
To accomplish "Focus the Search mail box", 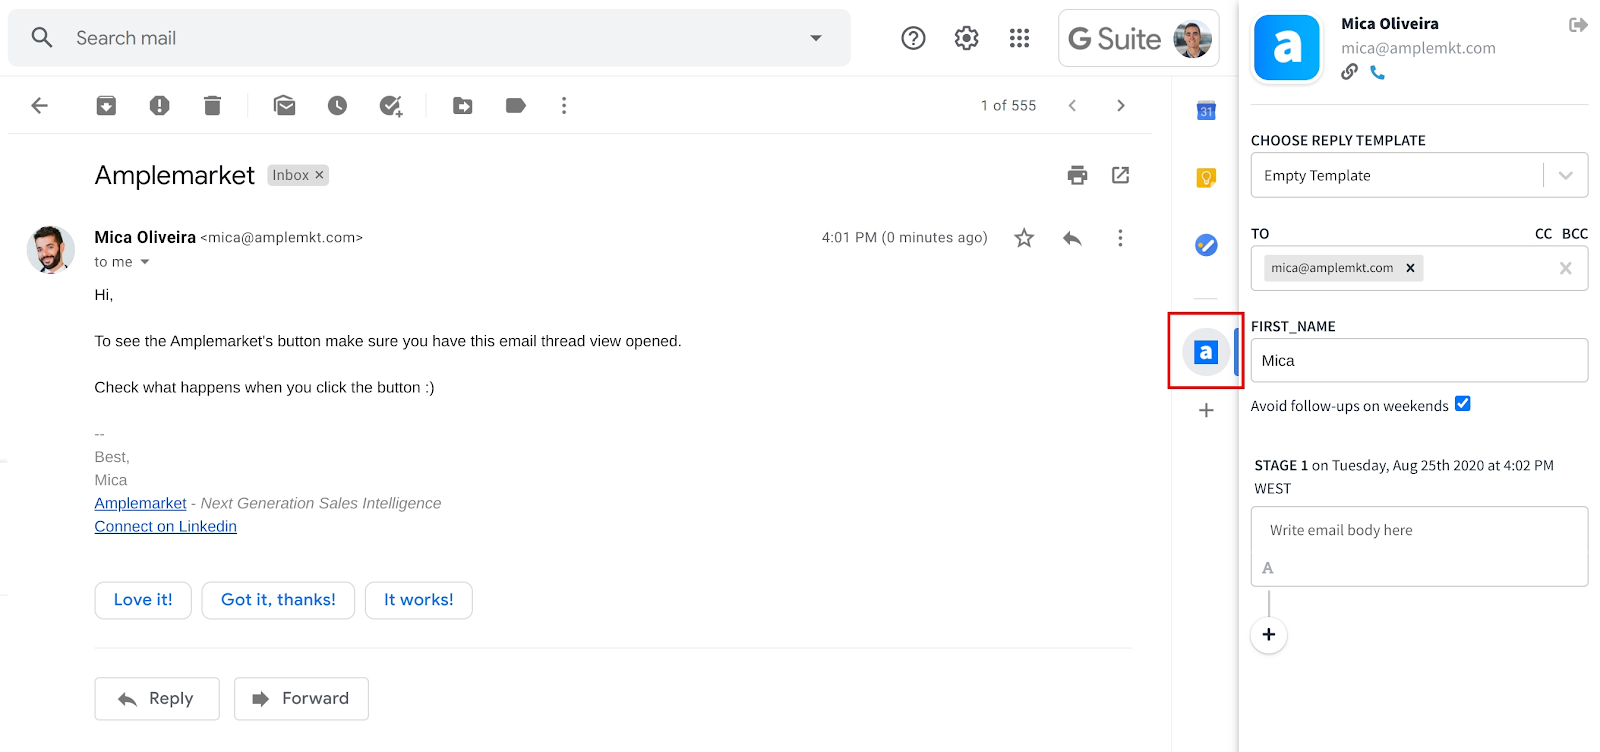I will coord(430,38).
